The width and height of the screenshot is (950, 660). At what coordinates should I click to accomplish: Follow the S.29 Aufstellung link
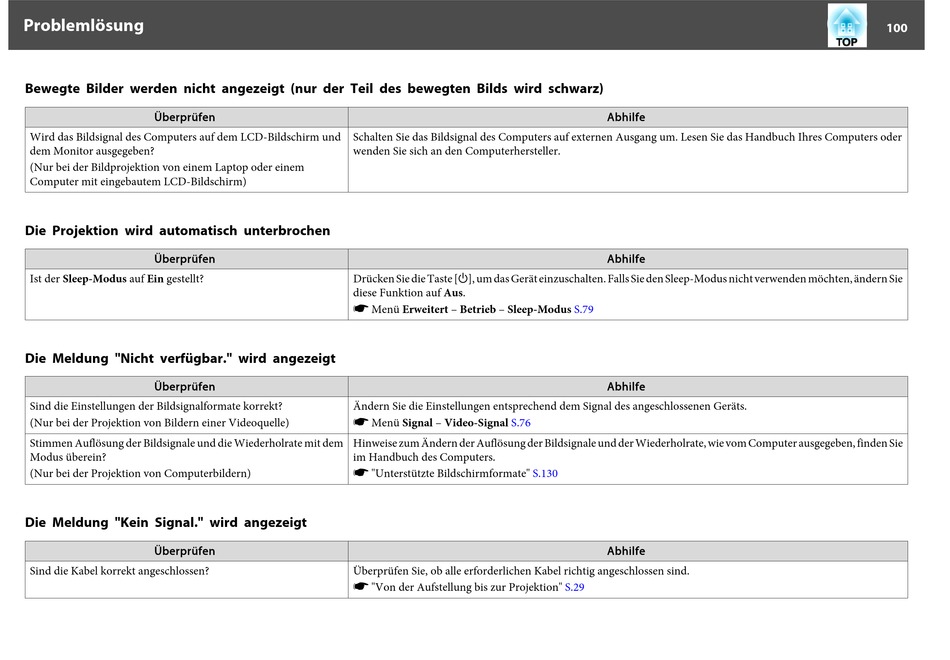(574, 587)
